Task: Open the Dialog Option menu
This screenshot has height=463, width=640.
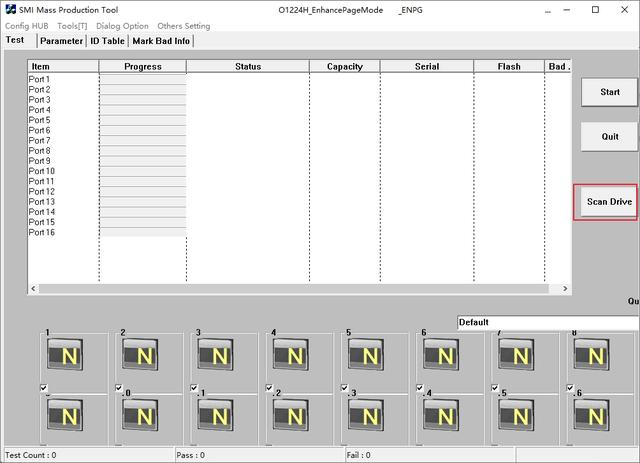Action: click(122, 26)
